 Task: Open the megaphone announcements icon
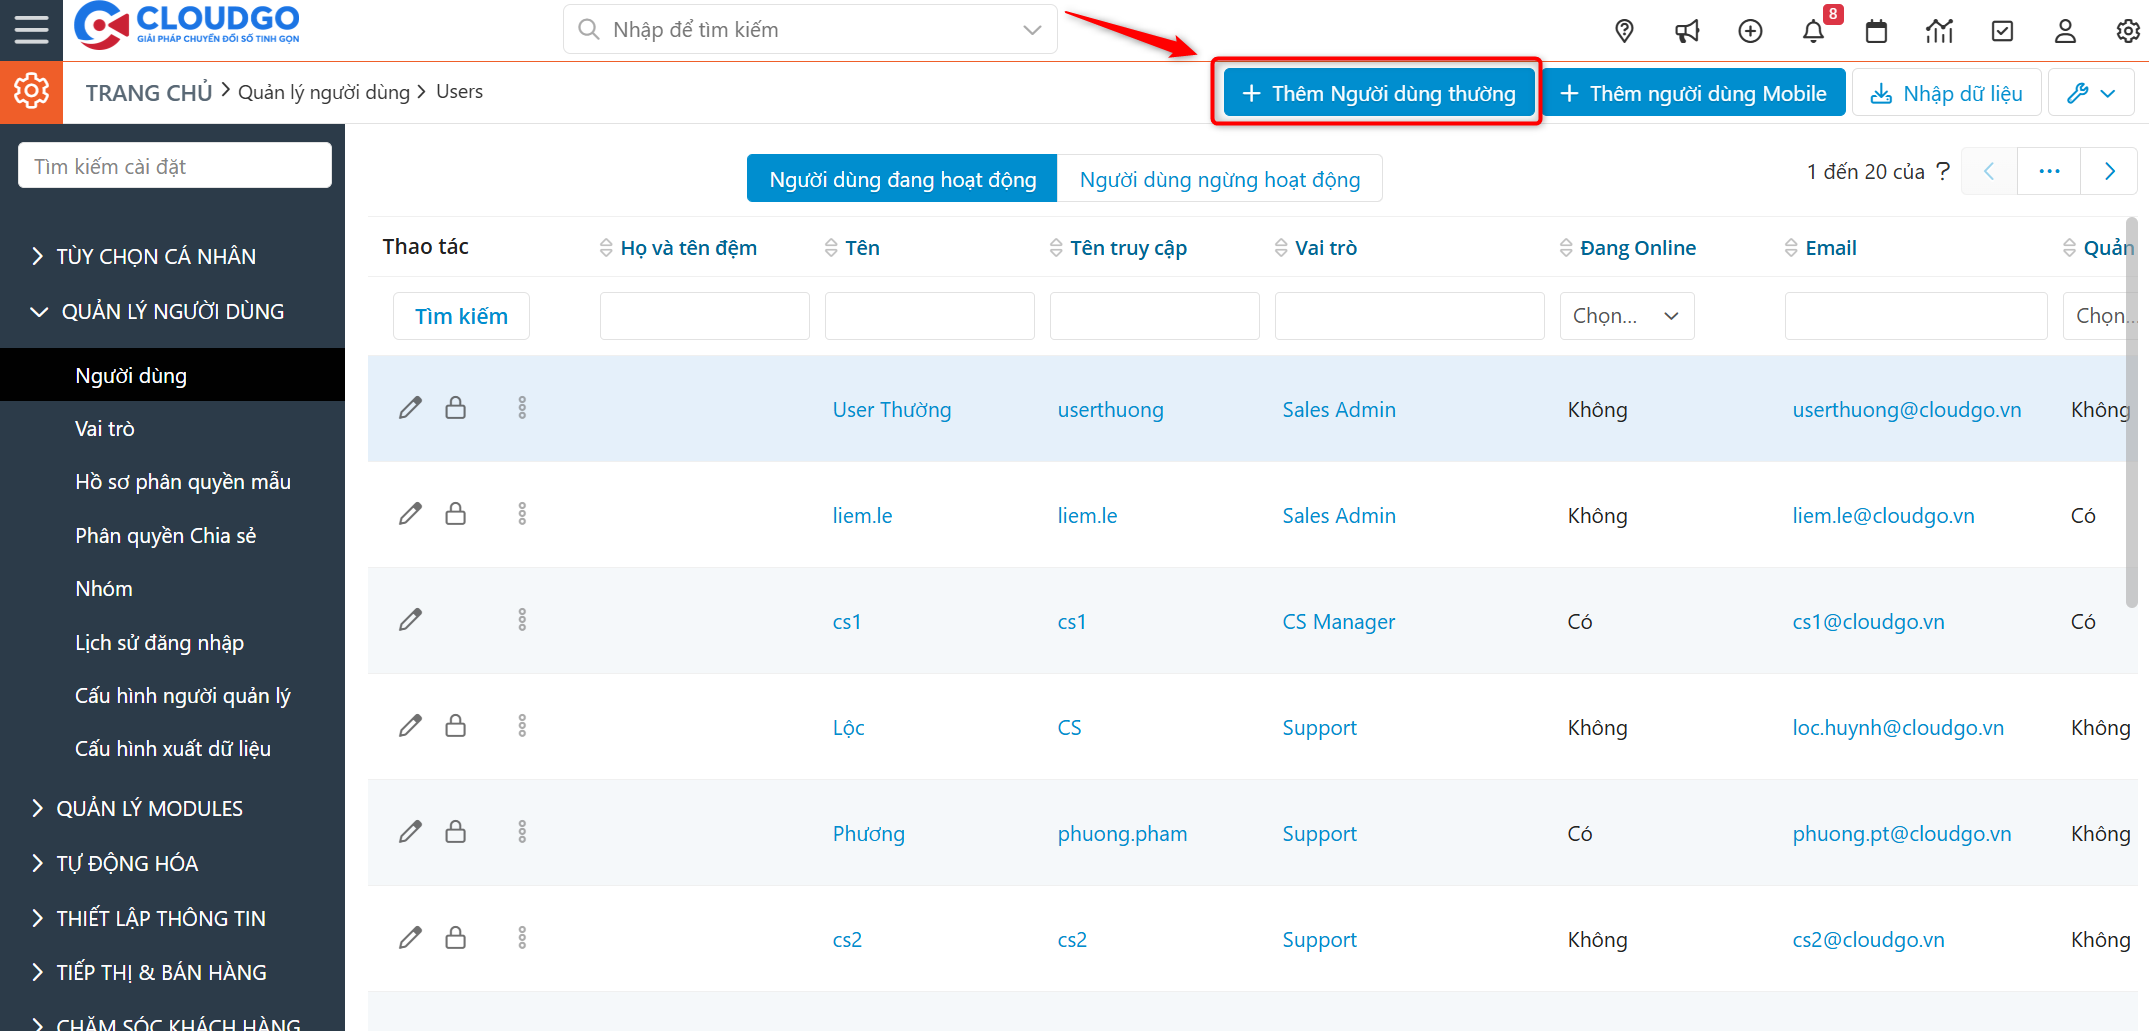tap(1687, 31)
